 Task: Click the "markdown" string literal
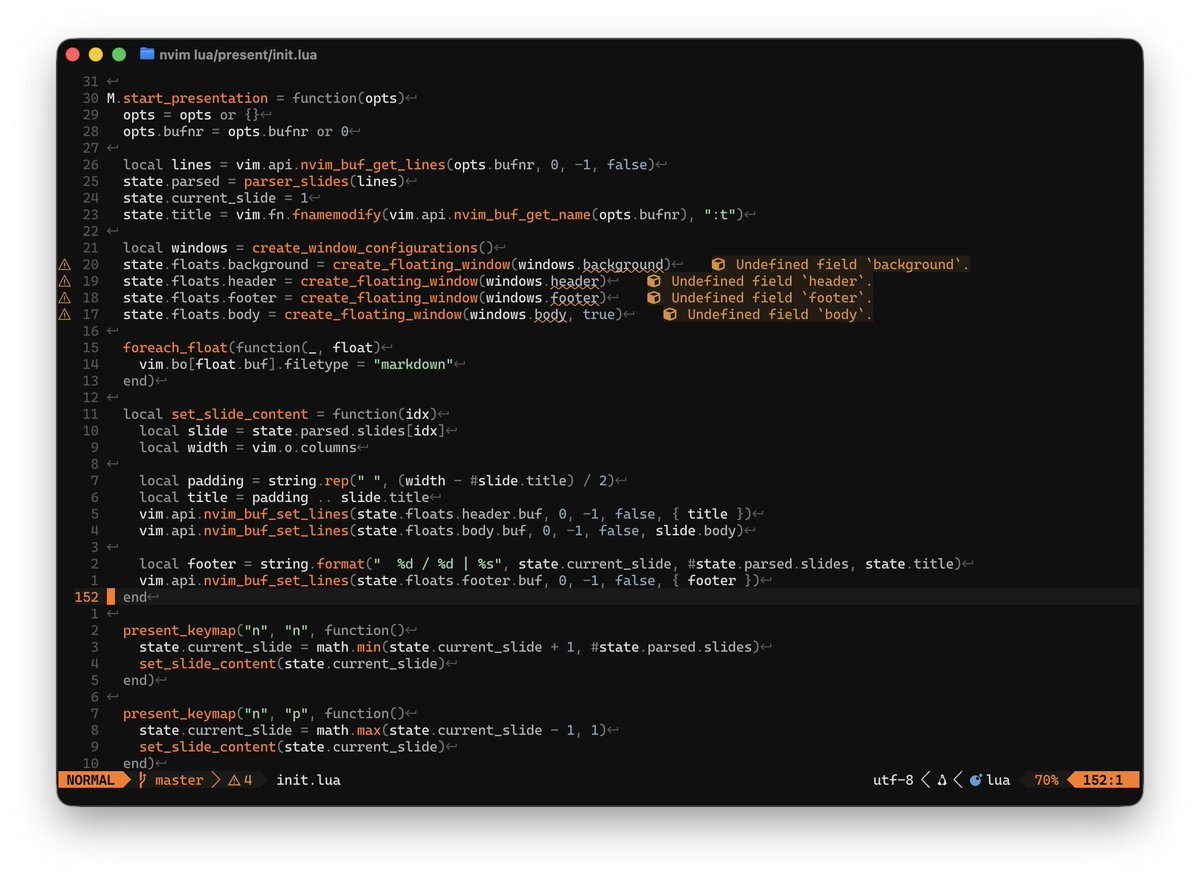click(x=413, y=364)
